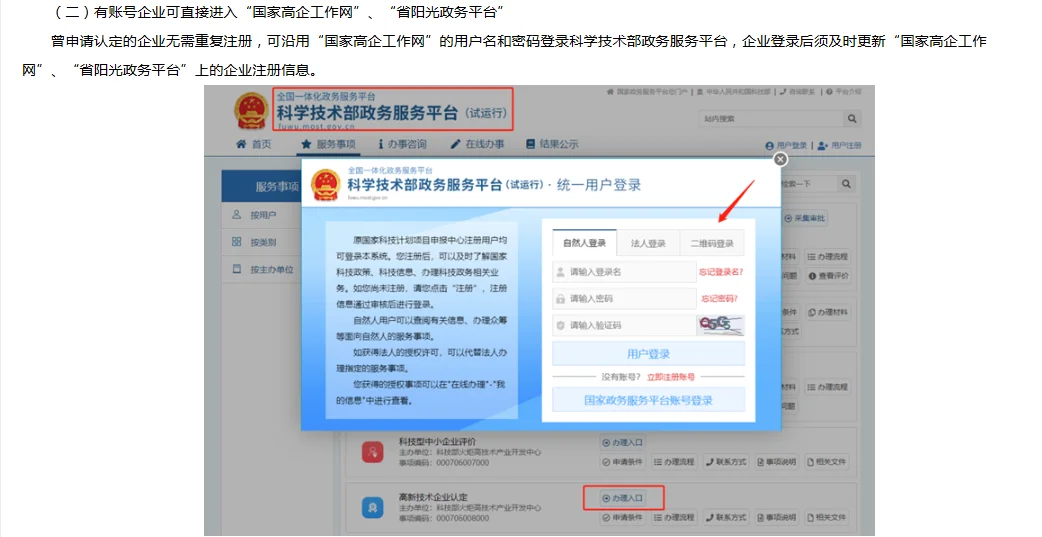
Task: Click 办理流程 for 高新技术企业认定
Action: click(x=675, y=517)
